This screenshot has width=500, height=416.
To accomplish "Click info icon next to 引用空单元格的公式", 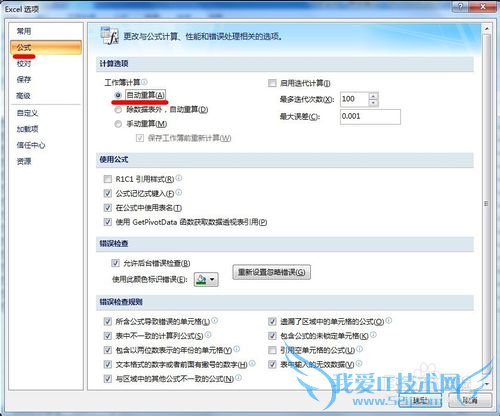I will [x=359, y=349].
